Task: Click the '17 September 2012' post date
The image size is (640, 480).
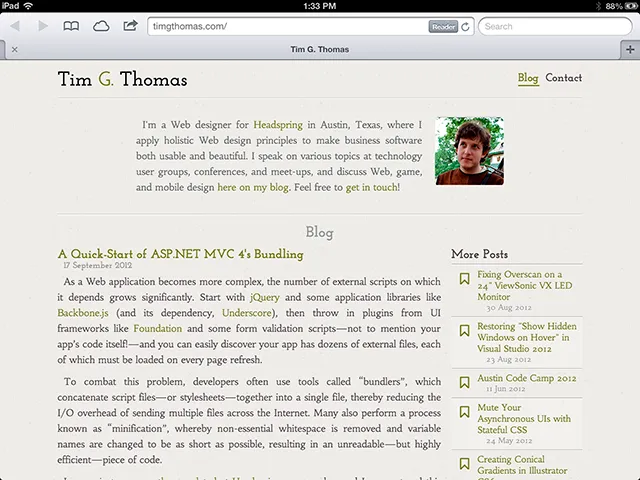Action: [98, 265]
